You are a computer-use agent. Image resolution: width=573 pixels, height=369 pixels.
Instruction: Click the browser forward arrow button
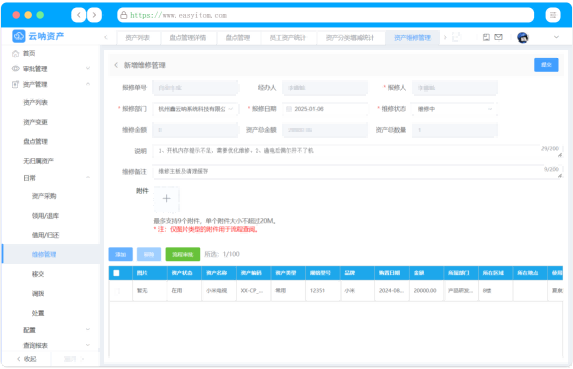click(x=95, y=15)
